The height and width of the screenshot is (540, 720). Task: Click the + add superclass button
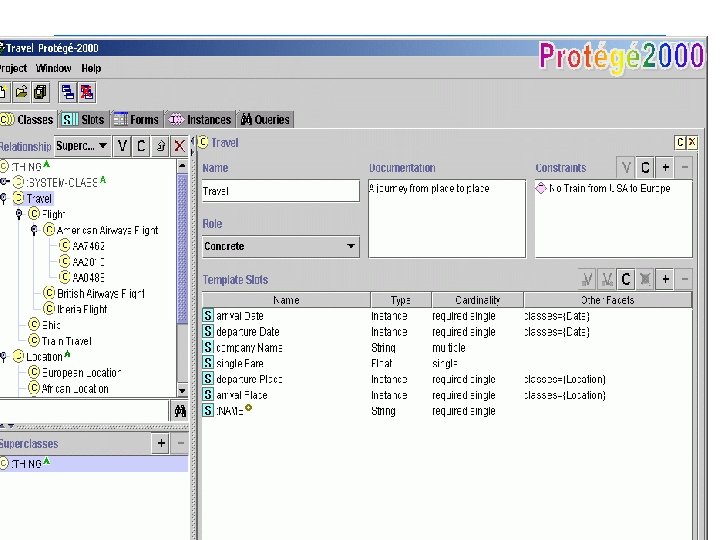161,443
